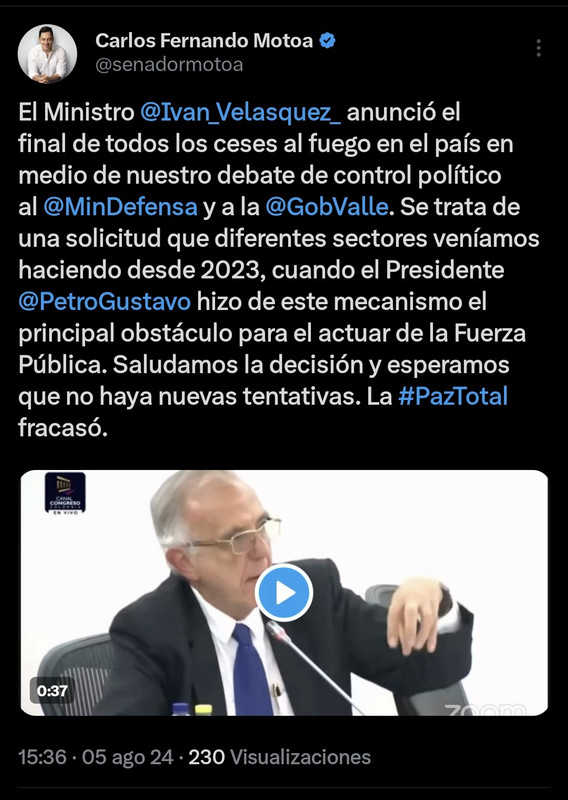Click the Canal Congreso logo in video
The image size is (568, 800).
(x=65, y=493)
